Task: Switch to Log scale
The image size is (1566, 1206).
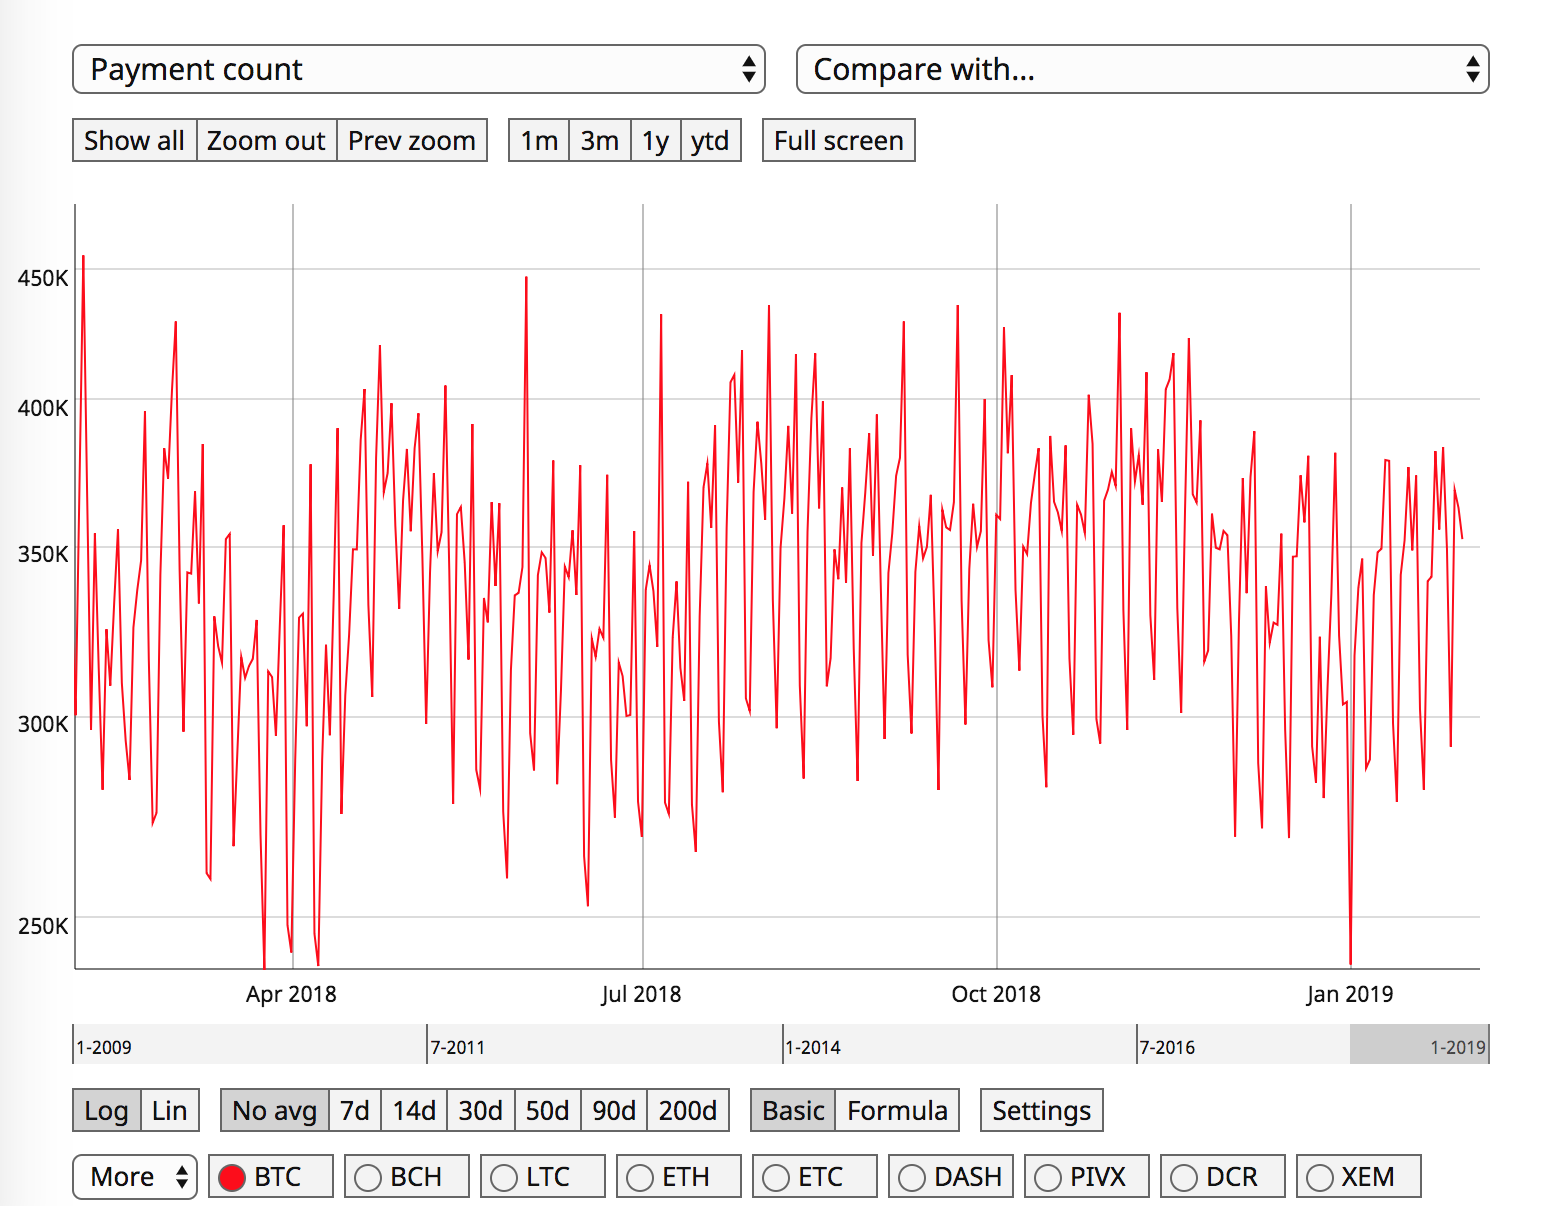Action: 106,1110
